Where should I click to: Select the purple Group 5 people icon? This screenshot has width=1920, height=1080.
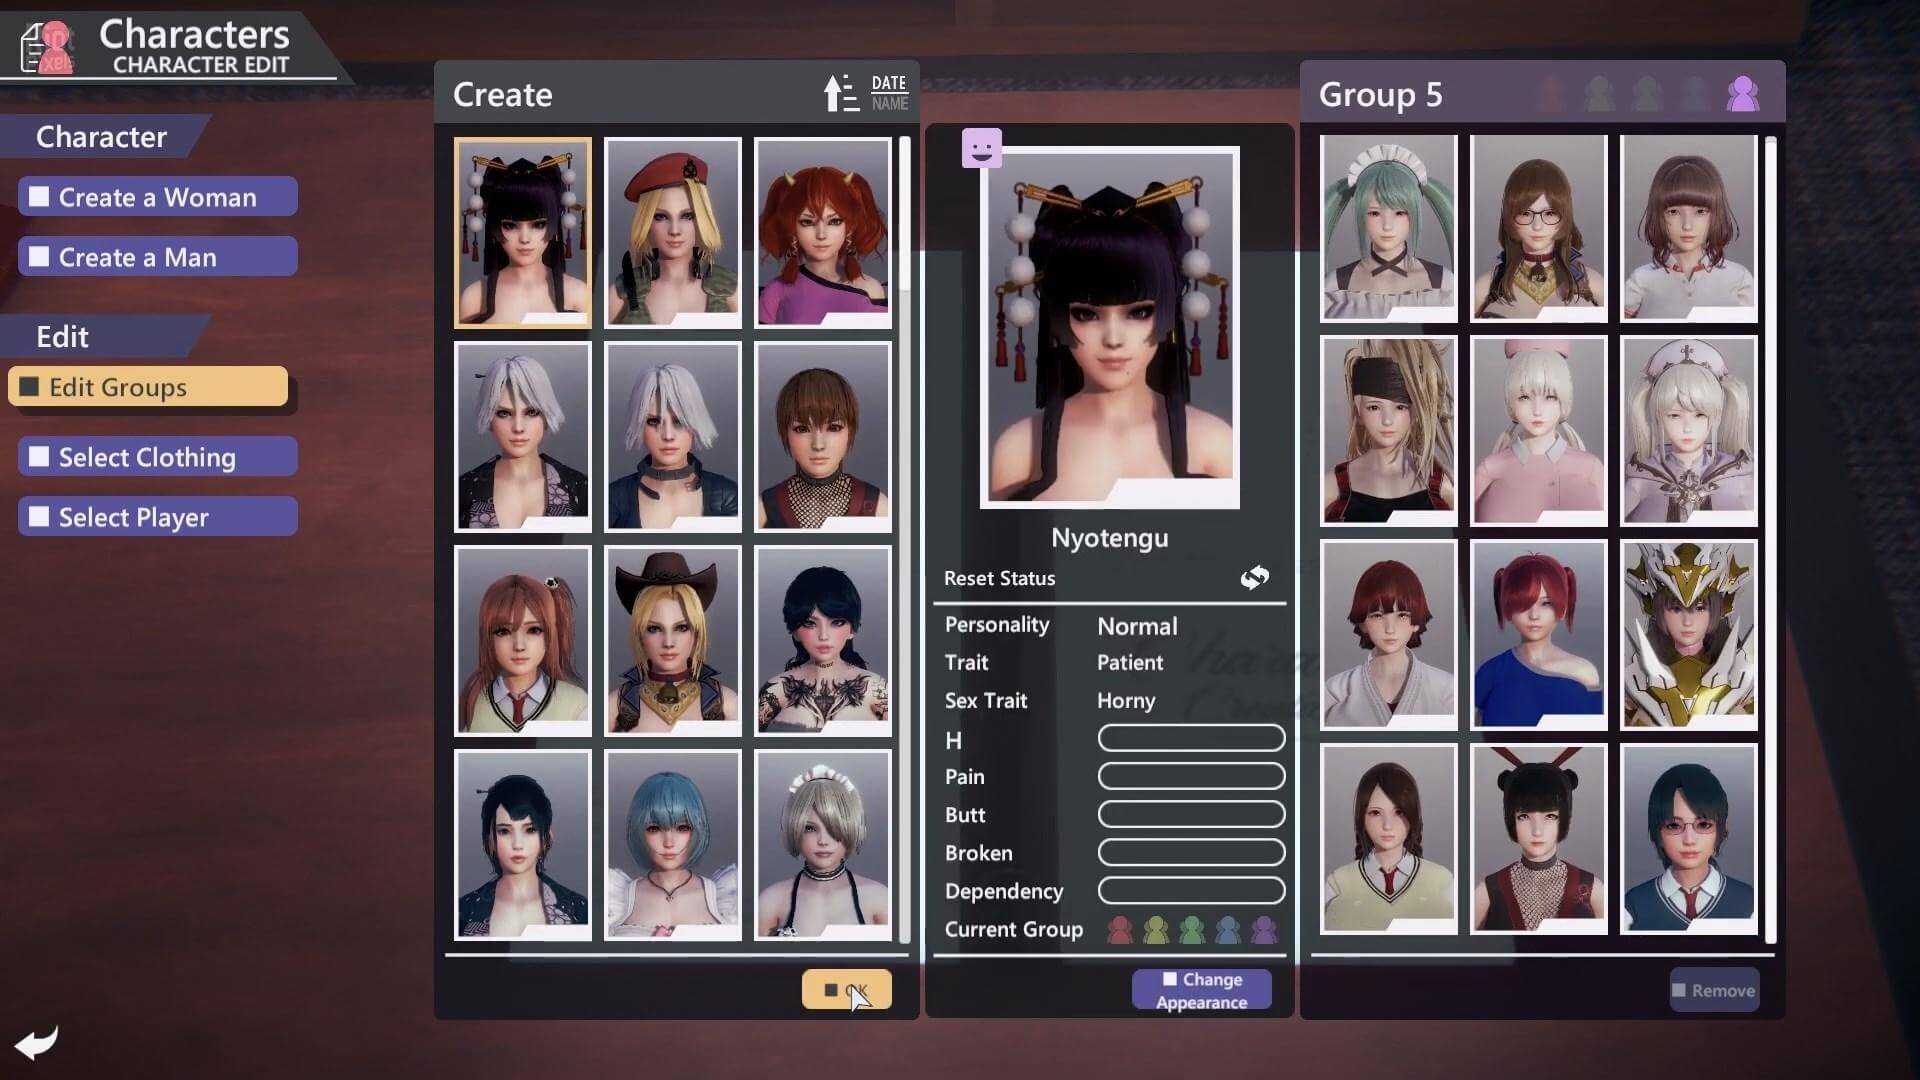(x=1742, y=95)
